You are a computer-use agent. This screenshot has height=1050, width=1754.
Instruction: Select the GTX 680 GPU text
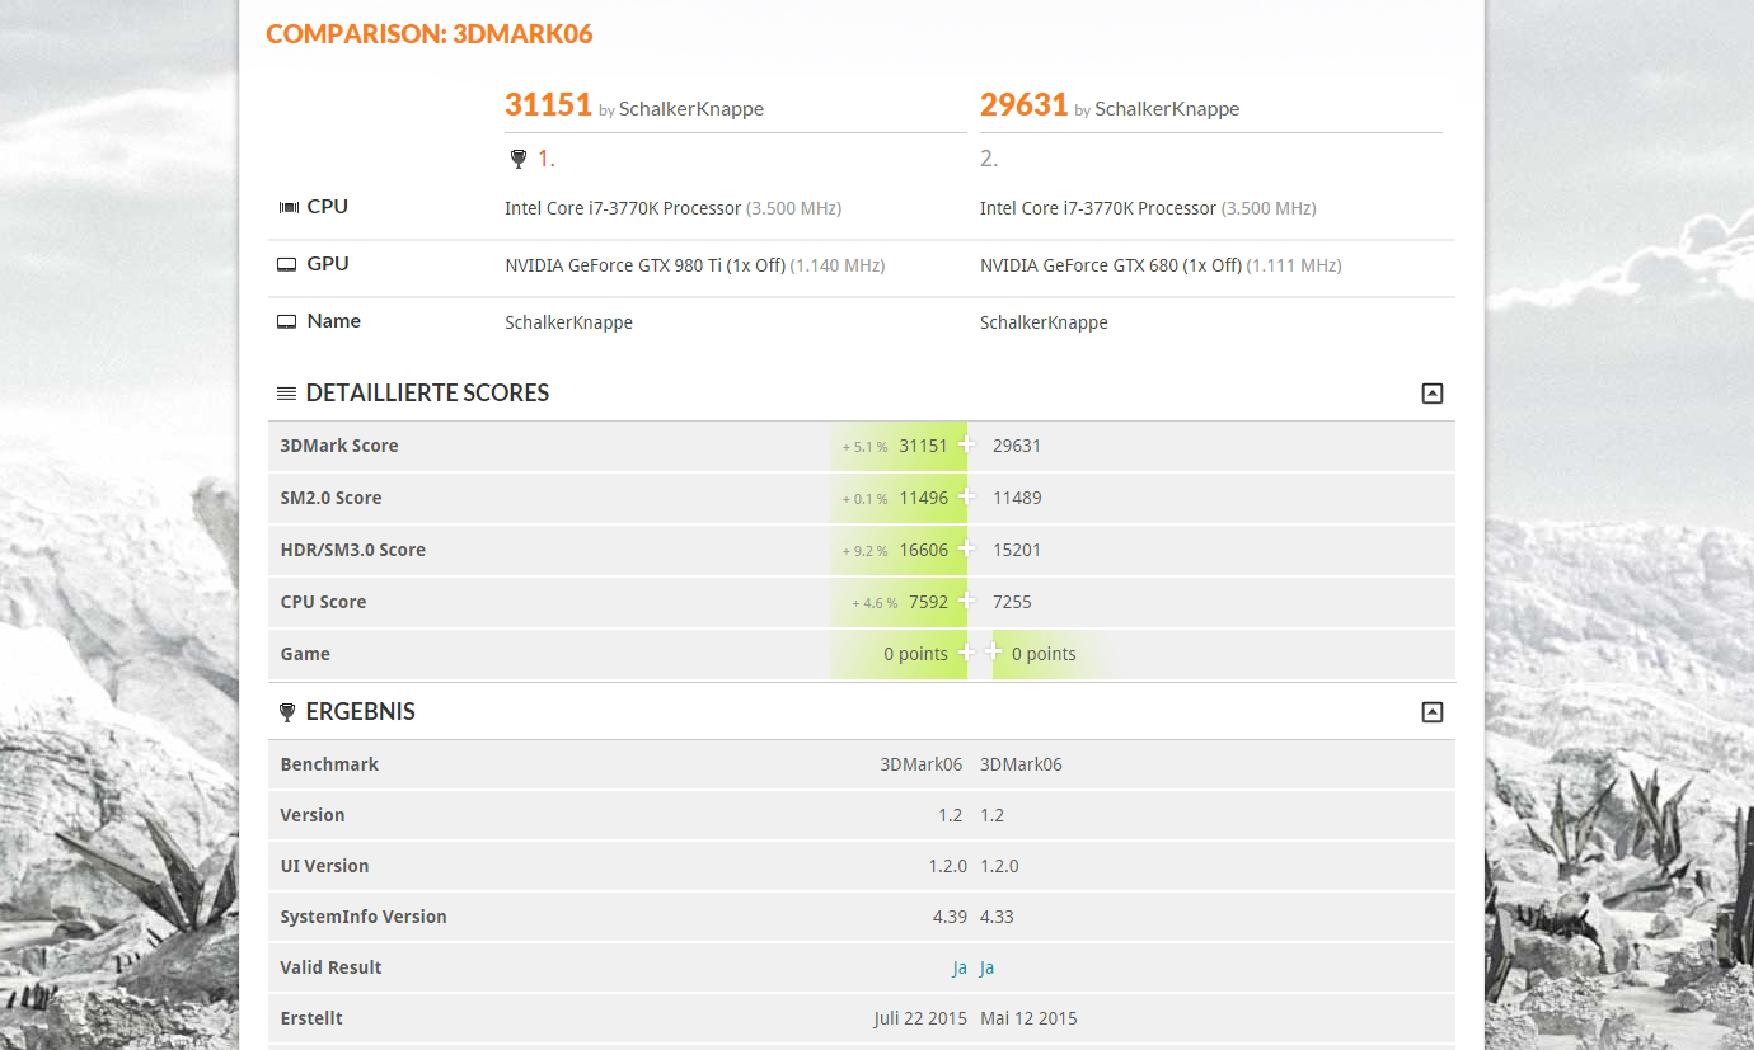point(1111,266)
